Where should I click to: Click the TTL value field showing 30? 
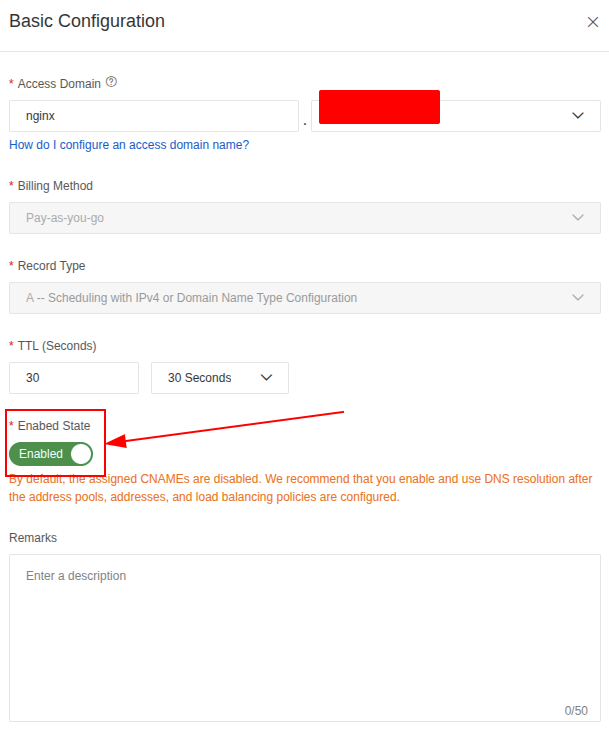74,378
